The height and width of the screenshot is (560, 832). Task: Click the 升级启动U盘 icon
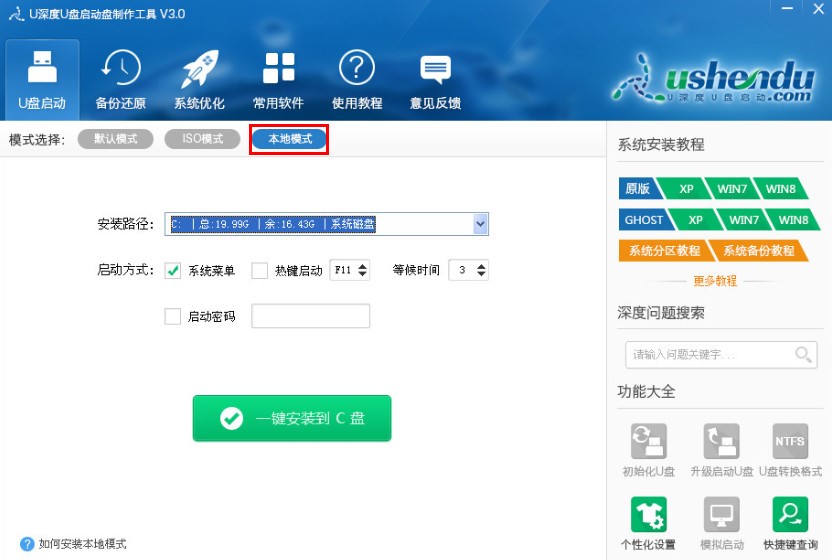point(721,441)
